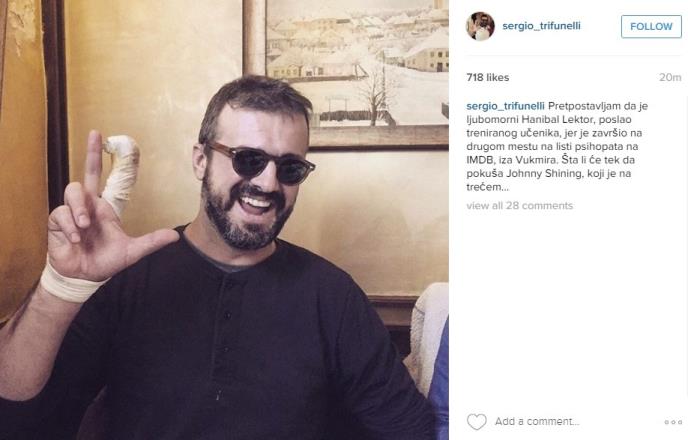Click the framed snowy village painting
This screenshot has height=440, width=688.
pyautogui.click(x=346, y=74)
